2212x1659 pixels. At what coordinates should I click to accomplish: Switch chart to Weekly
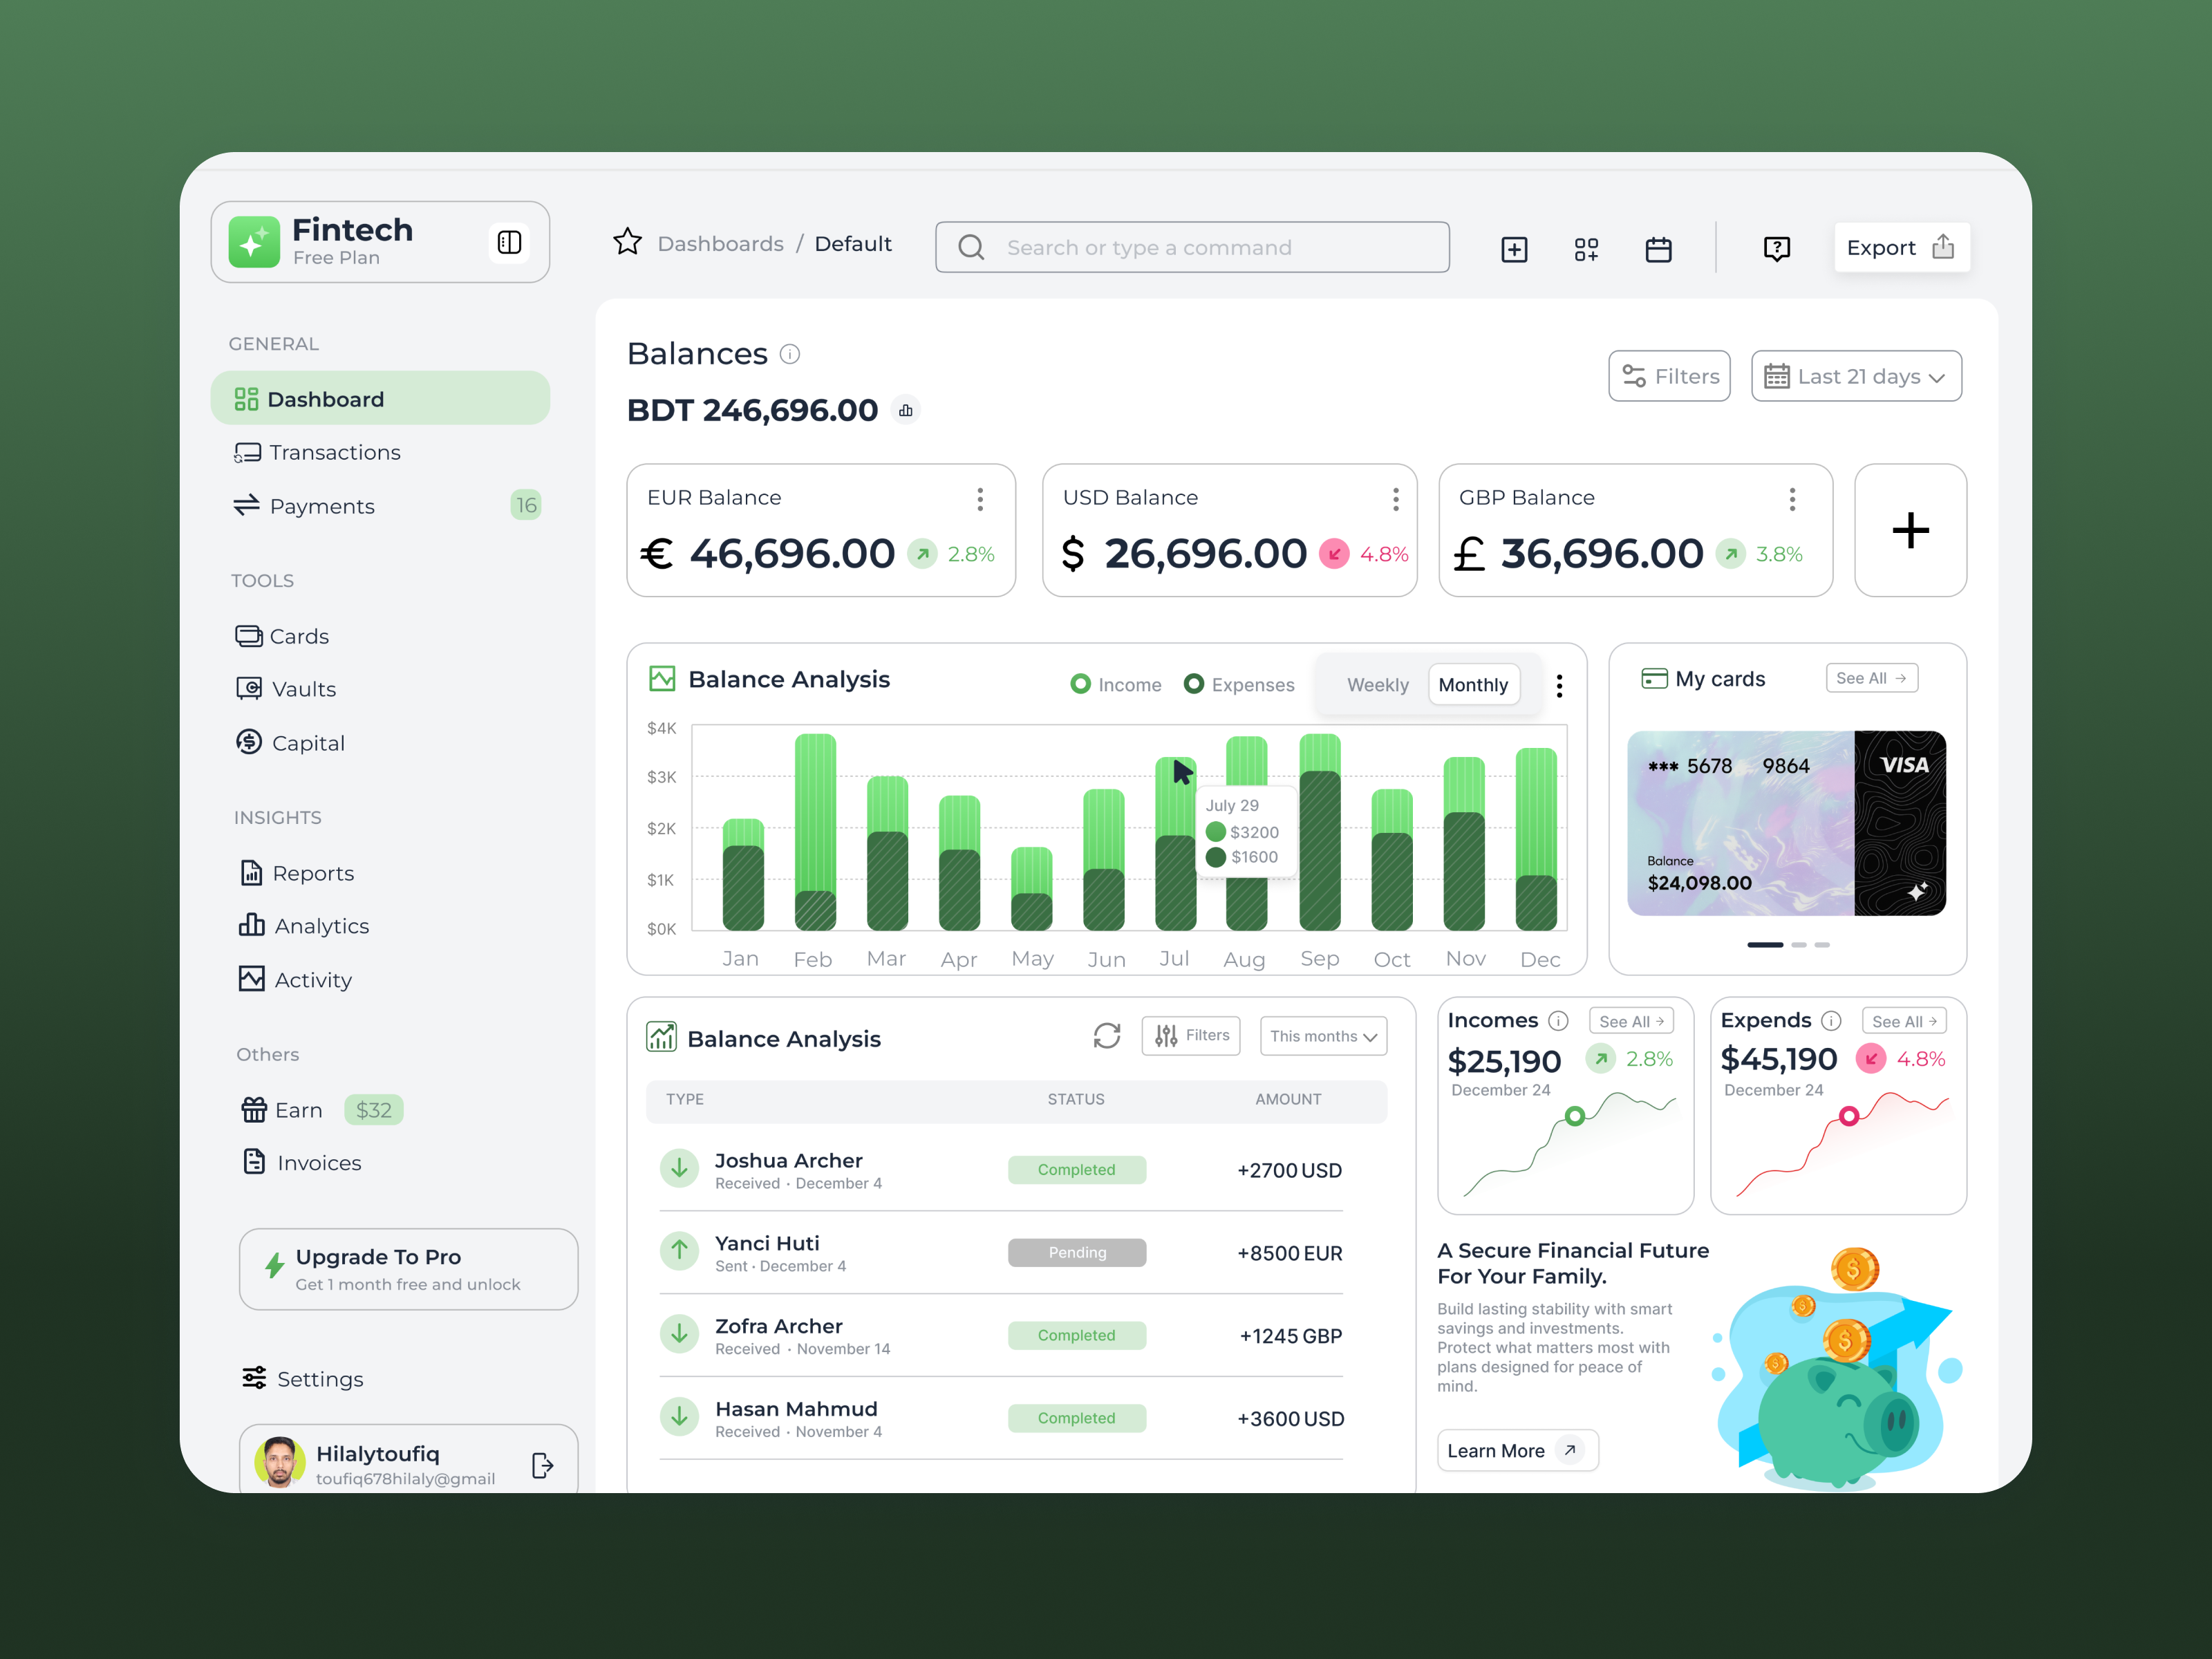click(x=1377, y=685)
